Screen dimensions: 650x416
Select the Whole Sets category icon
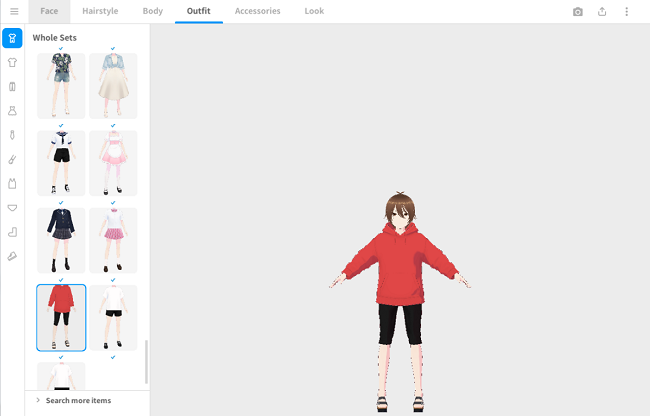click(12, 38)
